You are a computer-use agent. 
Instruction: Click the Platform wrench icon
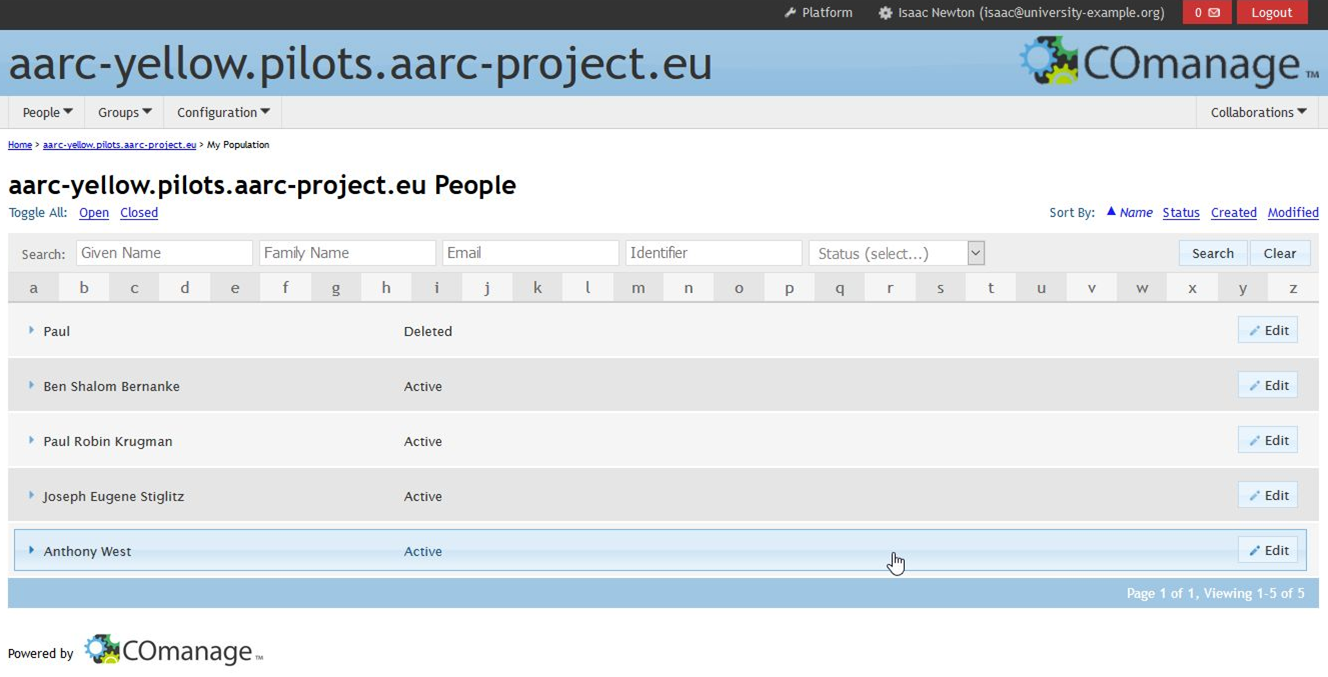(790, 13)
